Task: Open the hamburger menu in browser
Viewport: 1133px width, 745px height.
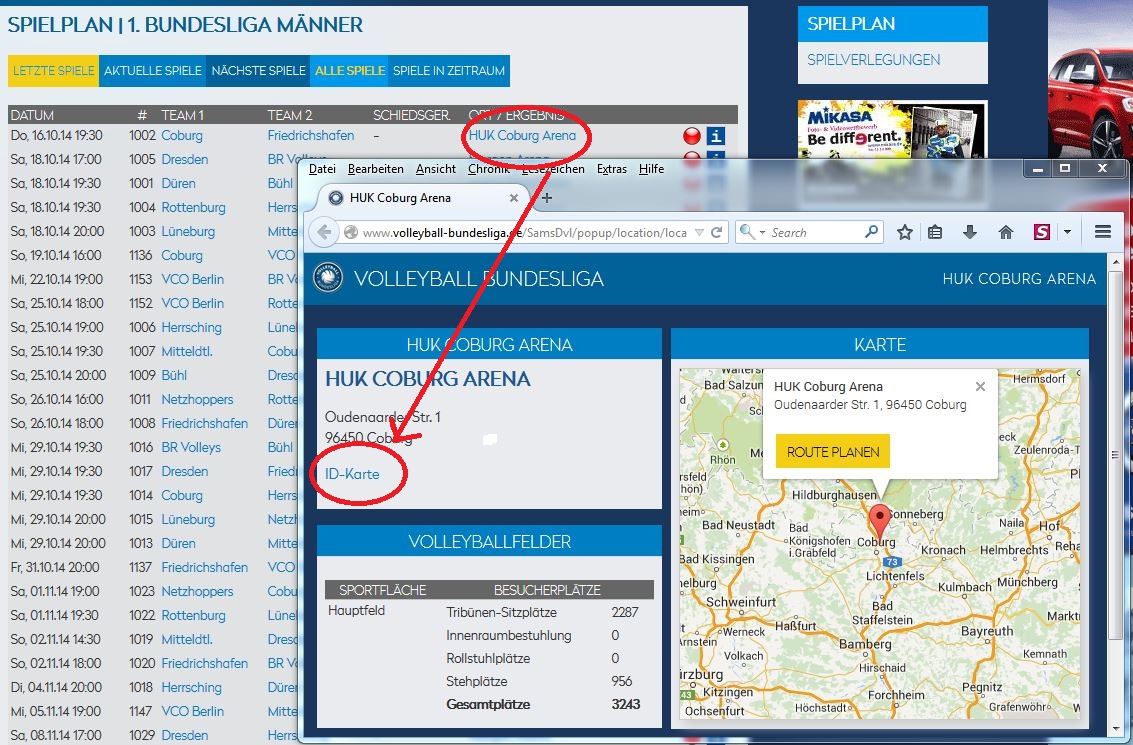Action: click(1103, 232)
